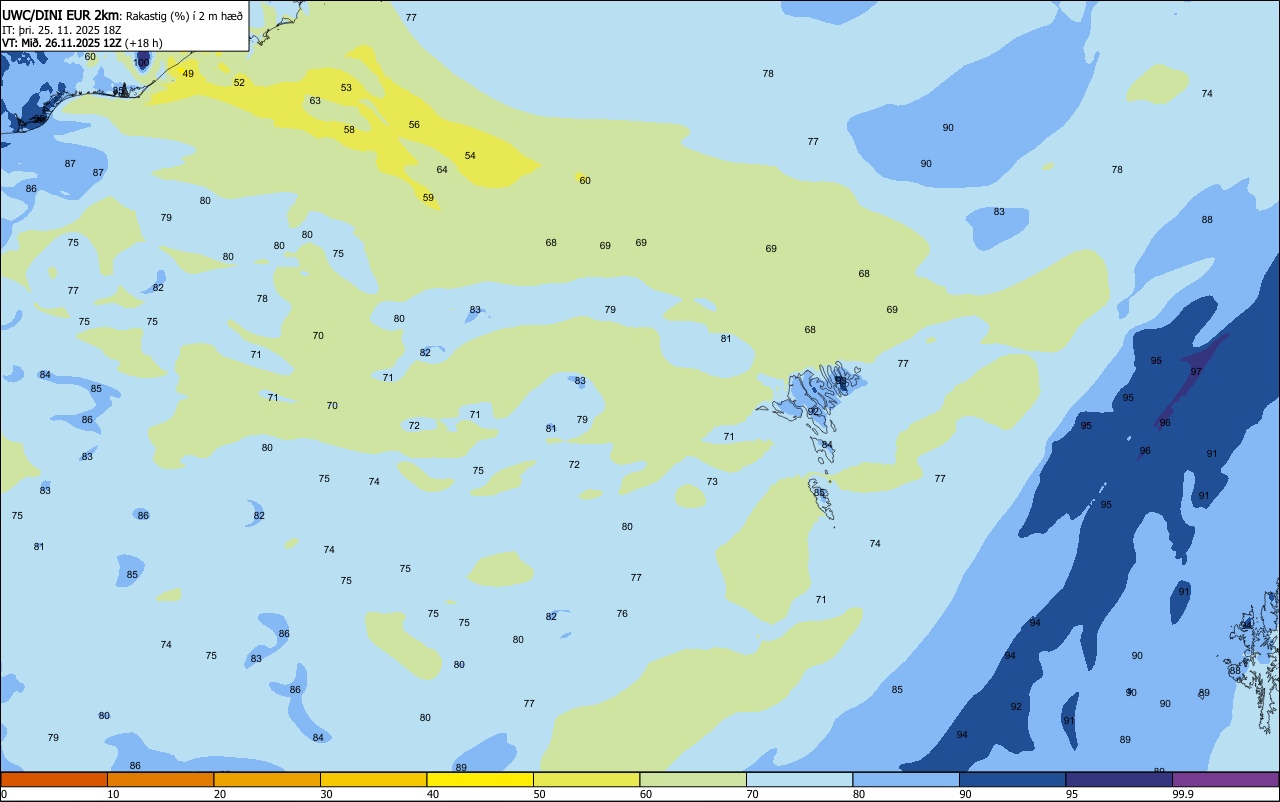
Task: Click the map value 58
Action: click(349, 130)
